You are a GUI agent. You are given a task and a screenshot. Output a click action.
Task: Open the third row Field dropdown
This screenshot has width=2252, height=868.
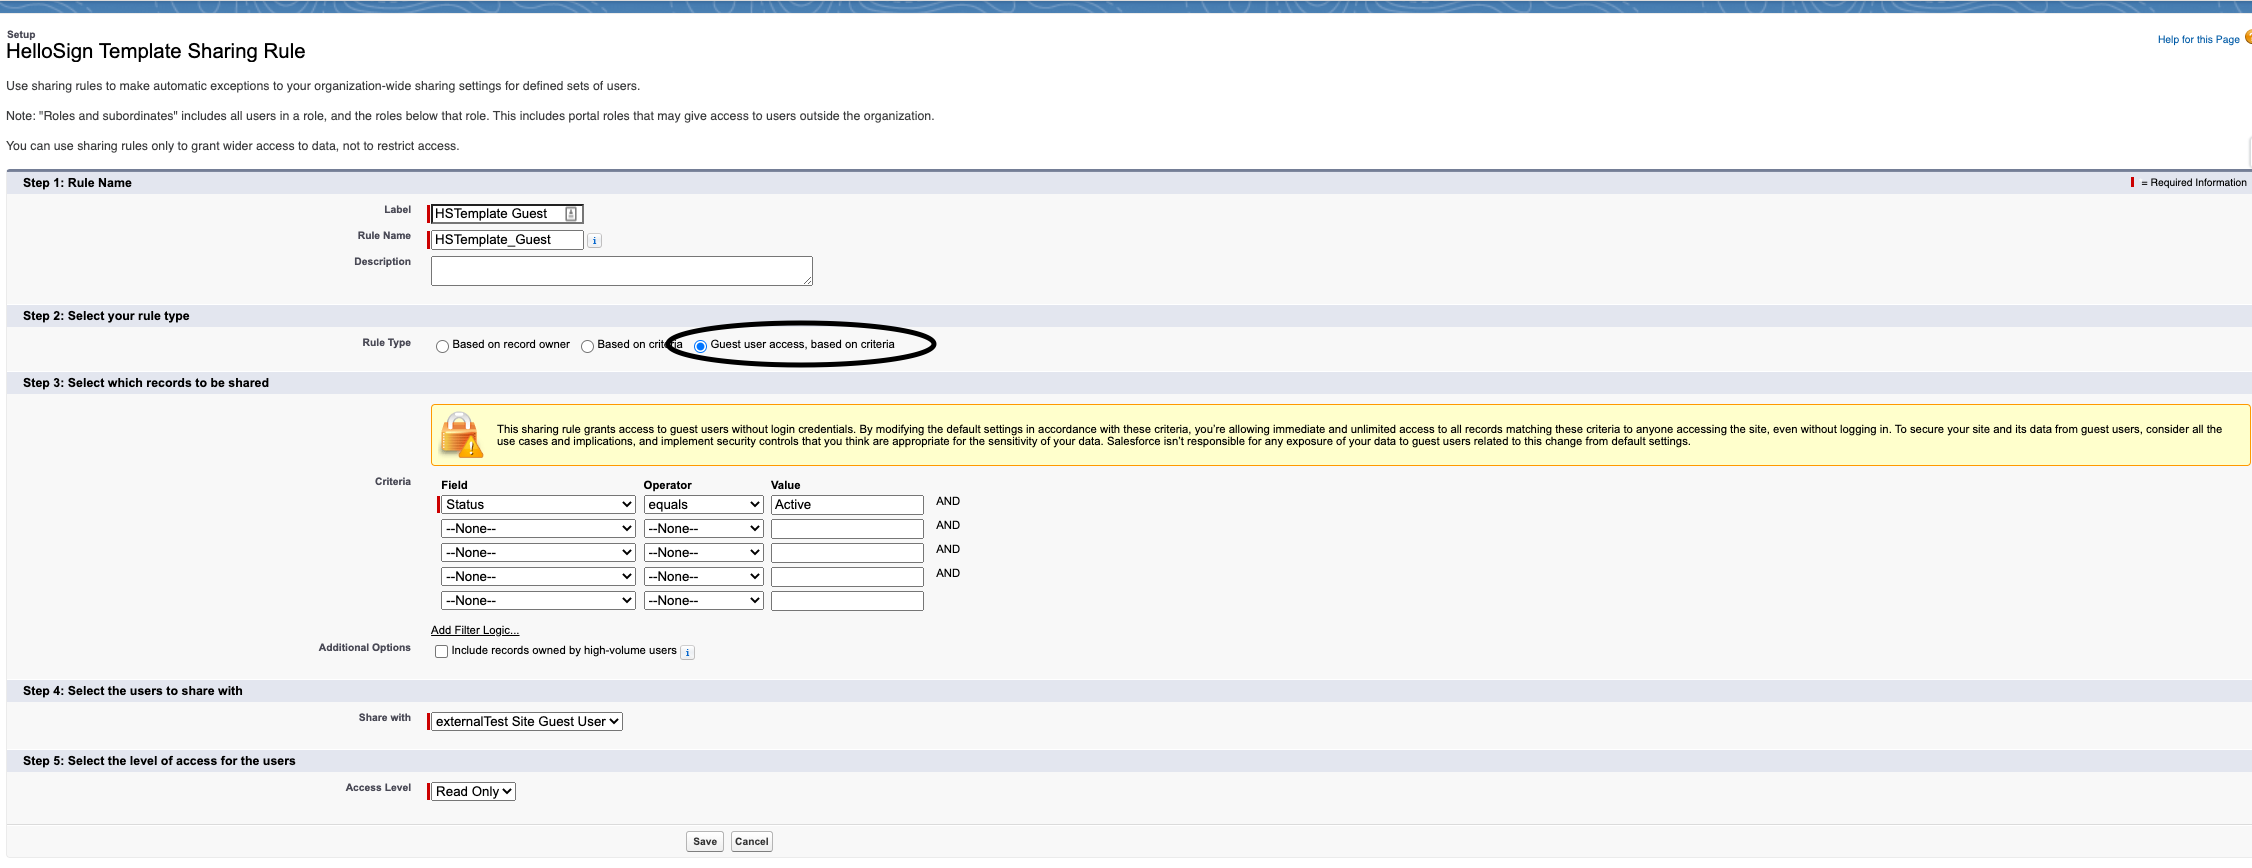tap(538, 553)
